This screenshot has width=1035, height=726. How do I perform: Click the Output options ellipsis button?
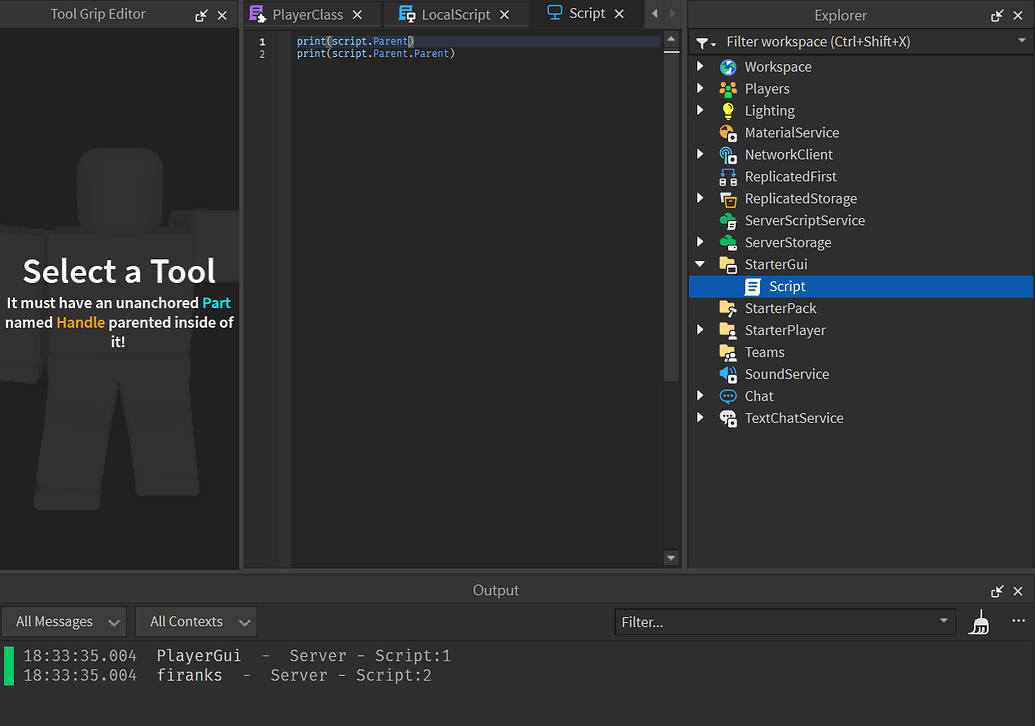tap(1018, 621)
